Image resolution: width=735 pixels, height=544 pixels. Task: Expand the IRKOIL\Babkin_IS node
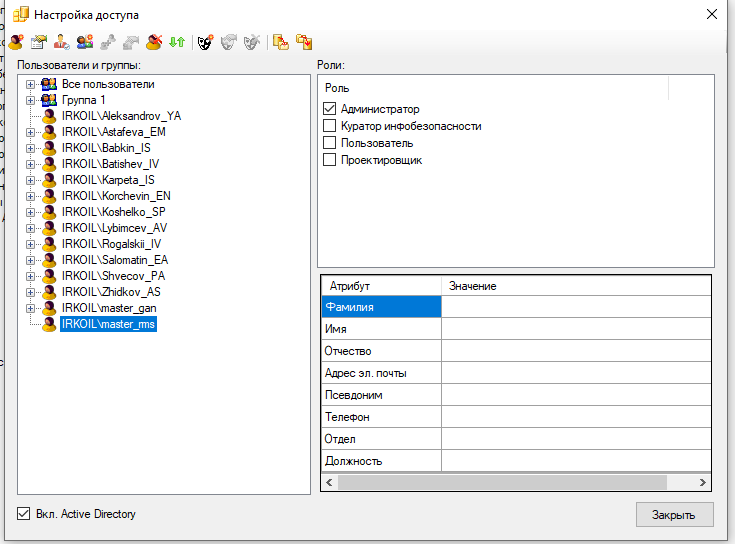click(30, 148)
